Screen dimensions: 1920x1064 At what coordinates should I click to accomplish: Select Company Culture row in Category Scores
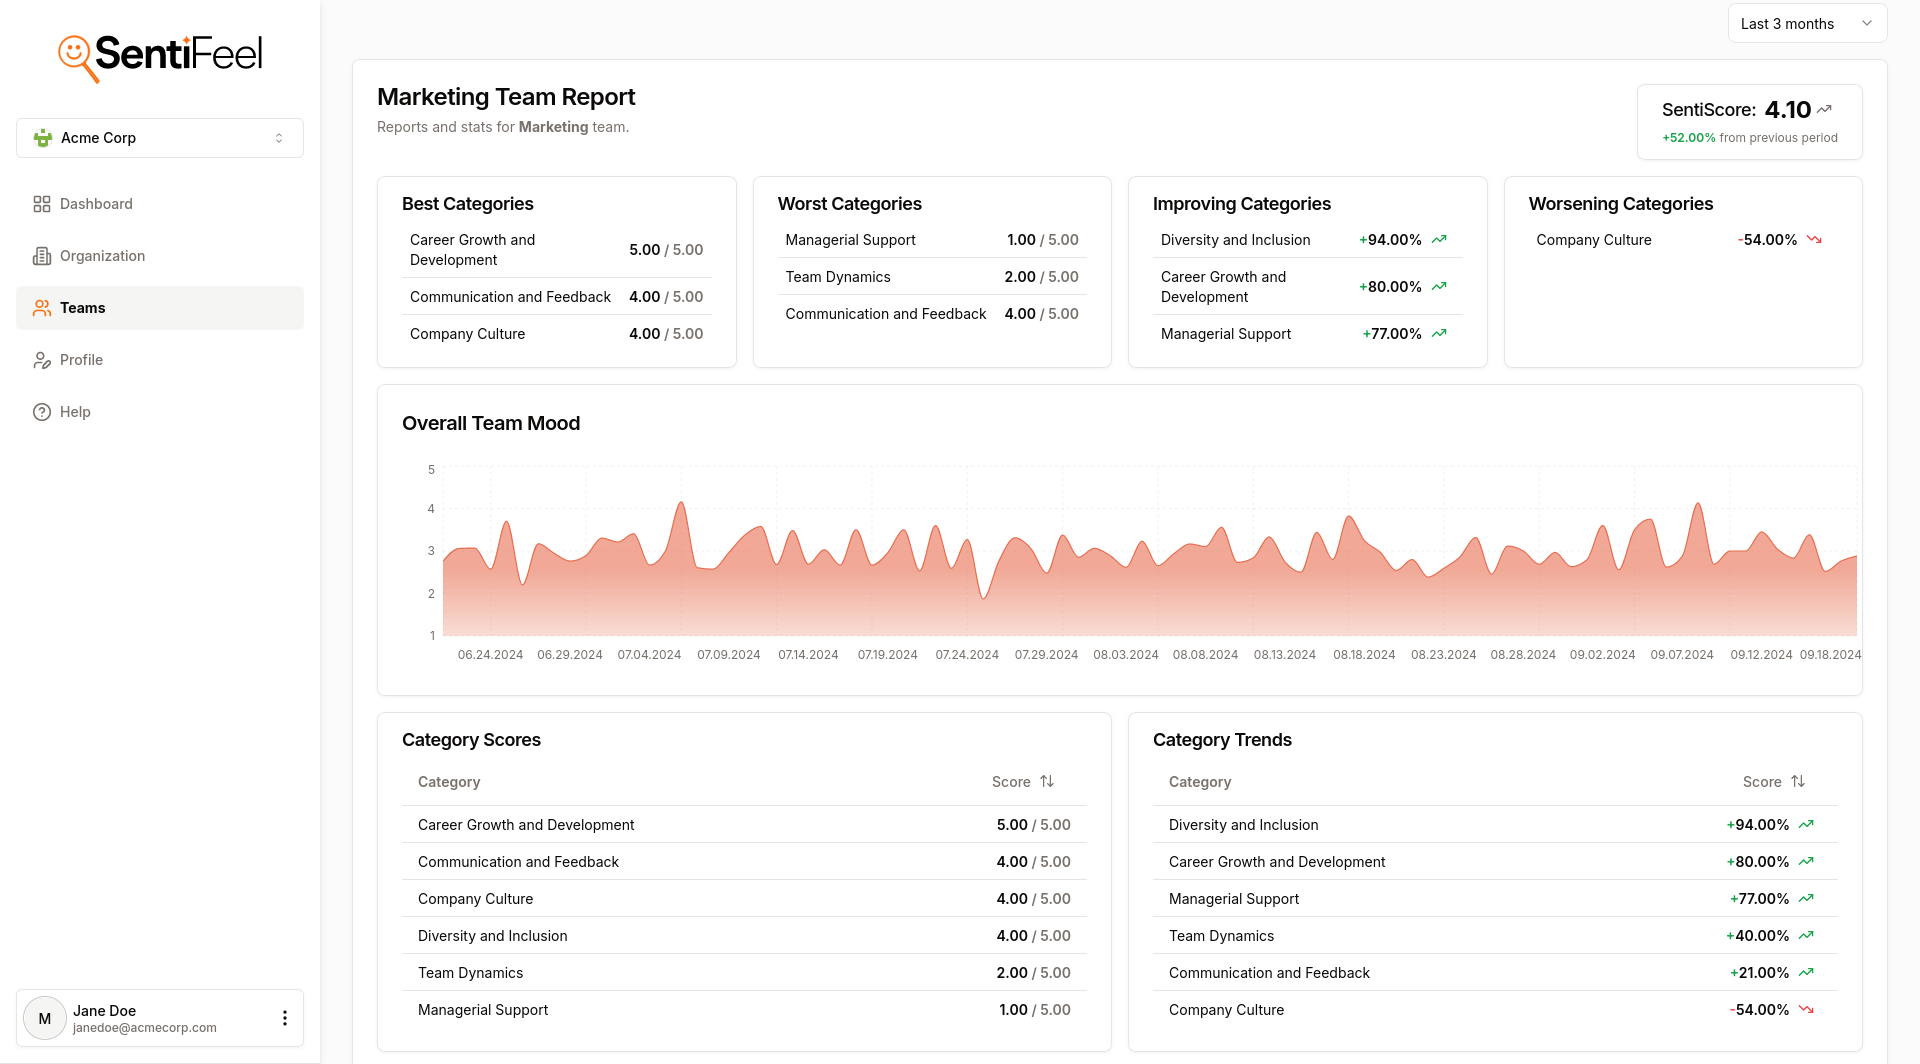[744, 899]
